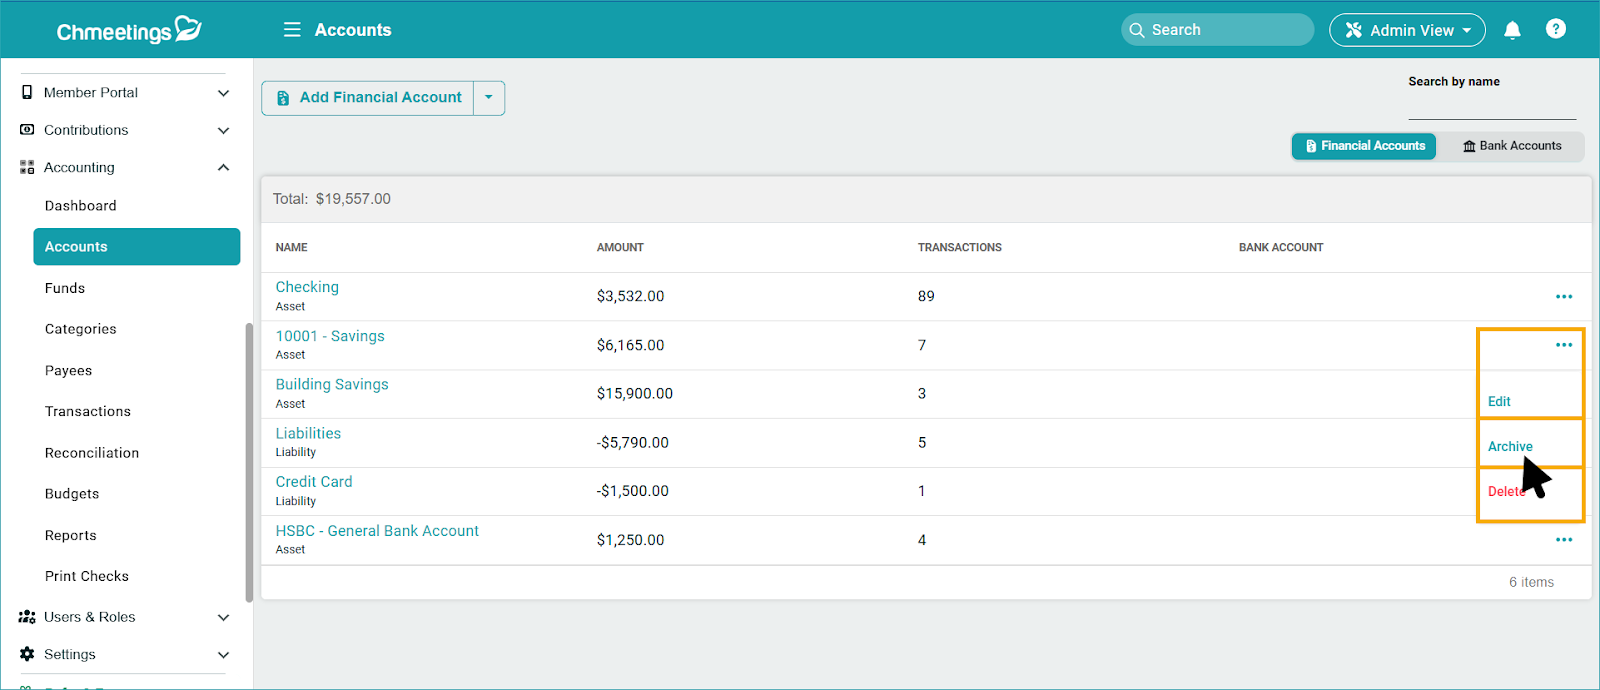Click three-dot menu for 10001 - Savings
Screen dimensions: 1600x690
[x=1563, y=345]
